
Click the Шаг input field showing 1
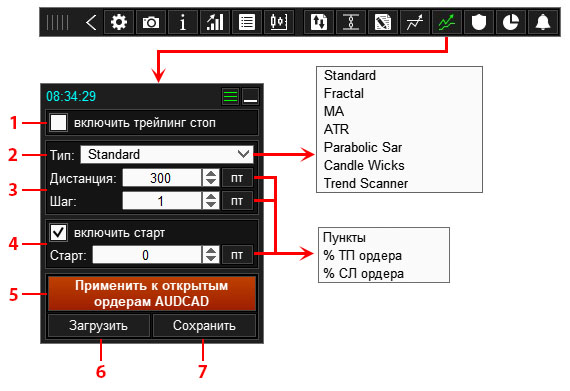162,201
